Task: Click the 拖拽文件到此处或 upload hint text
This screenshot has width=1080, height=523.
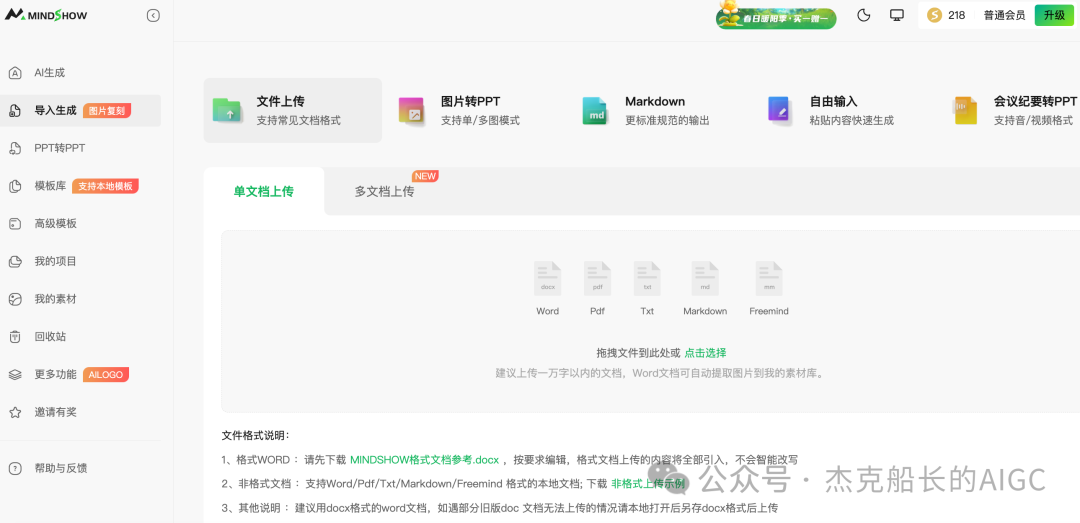Action: [x=638, y=353]
